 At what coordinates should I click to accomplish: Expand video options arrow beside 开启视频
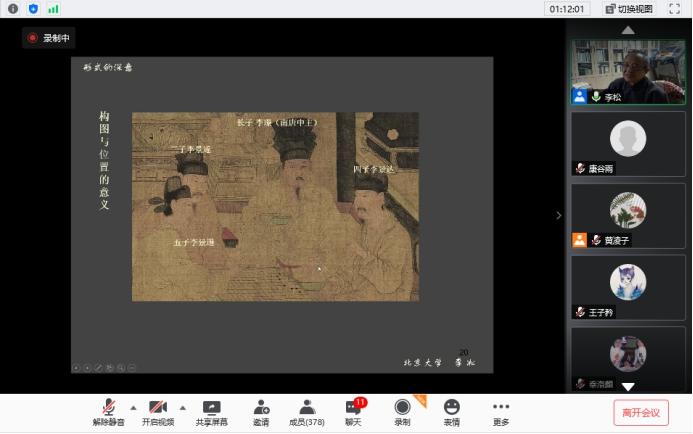pos(182,408)
